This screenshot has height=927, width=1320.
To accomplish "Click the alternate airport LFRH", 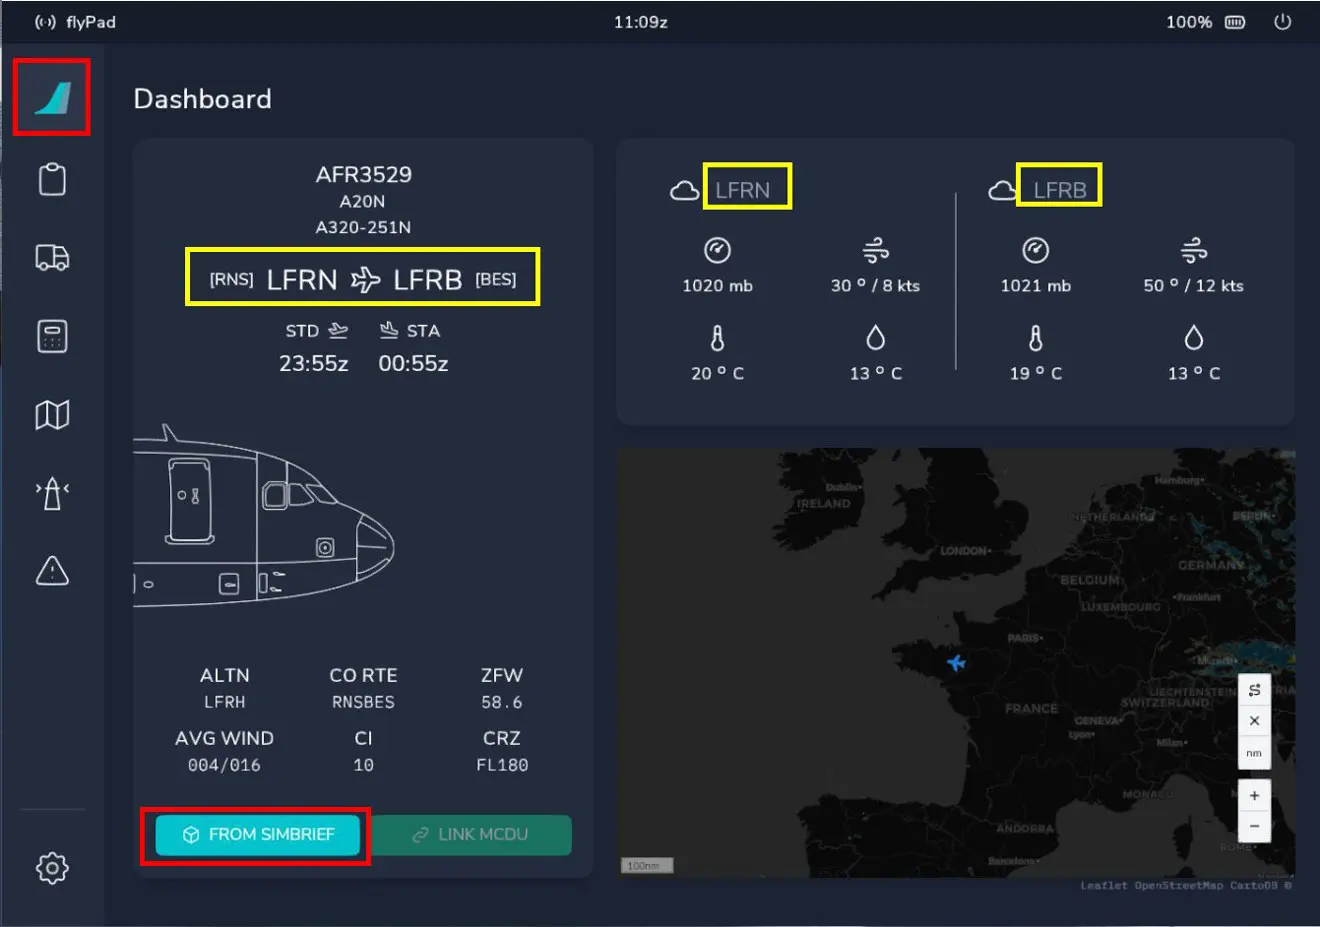I will [224, 702].
